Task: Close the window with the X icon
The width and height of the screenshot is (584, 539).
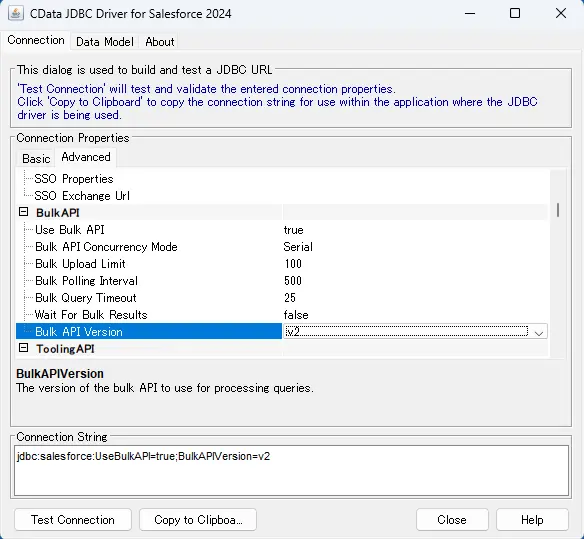Action: (561, 13)
